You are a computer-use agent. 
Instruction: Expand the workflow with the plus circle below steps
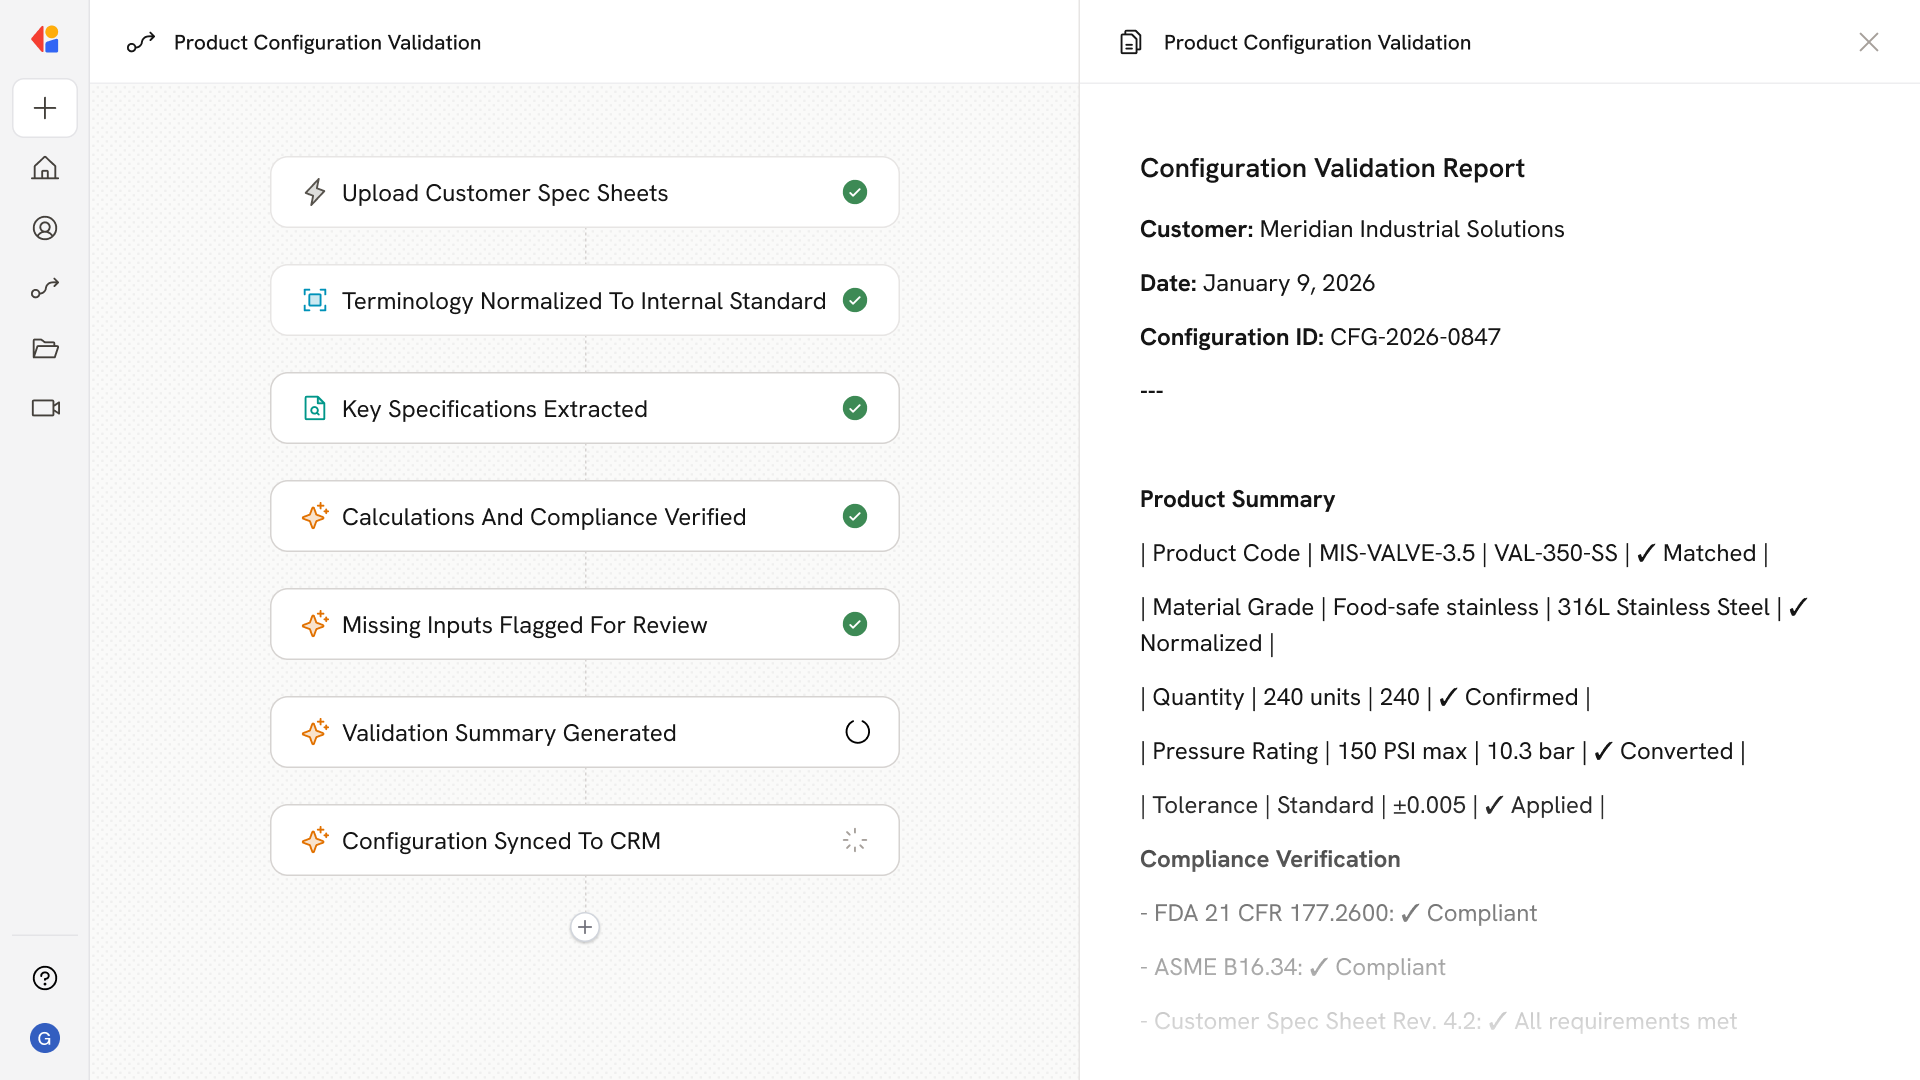(584, 927)
